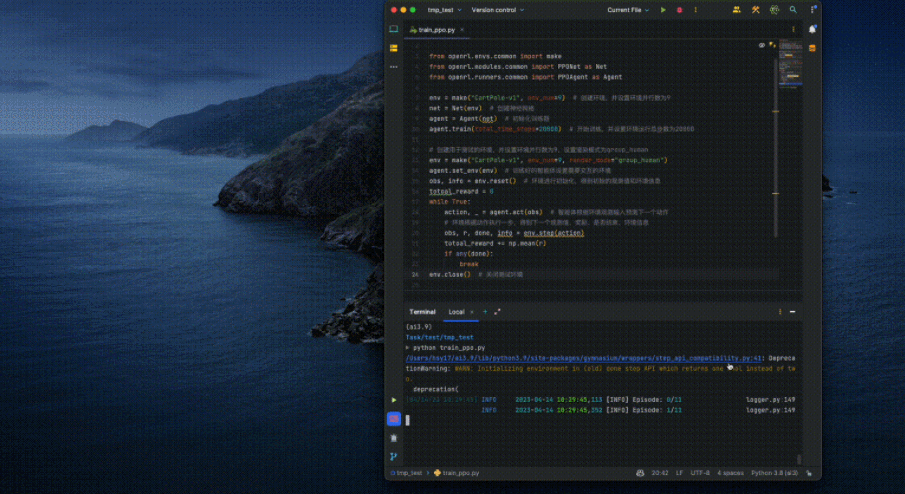The height and width of the screenshot is (494, 905).
Task: Click the red Debug bug icon
Action: (x=679, y=10)
